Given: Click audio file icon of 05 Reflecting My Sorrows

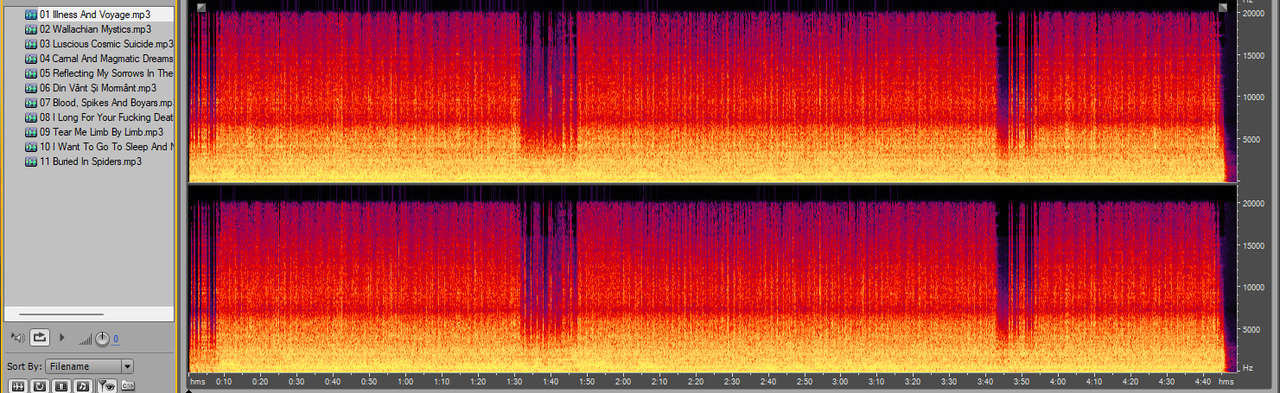Looking at the screenshot, I should 31,73.
